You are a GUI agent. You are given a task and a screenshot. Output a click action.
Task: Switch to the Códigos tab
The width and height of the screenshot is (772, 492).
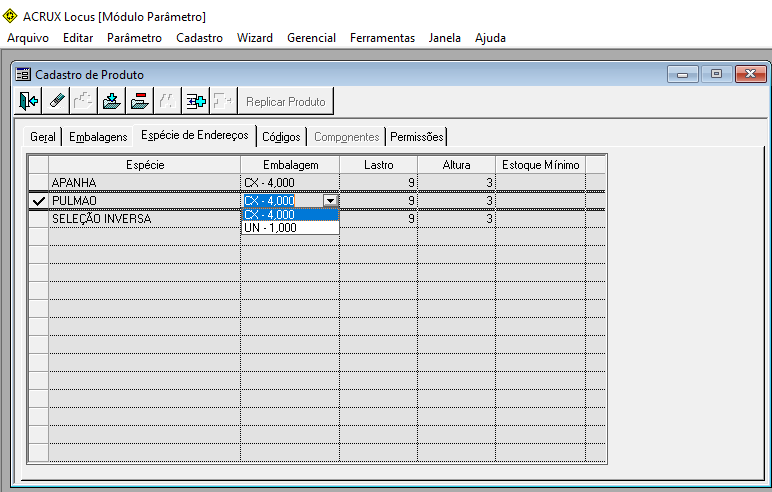tap(281, 136)
